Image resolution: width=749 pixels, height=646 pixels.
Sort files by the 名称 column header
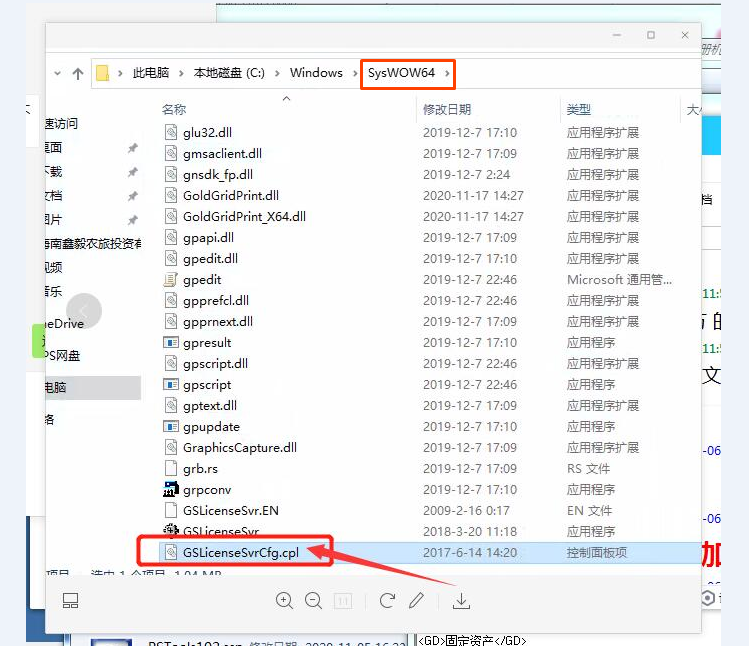click(174, 109)
